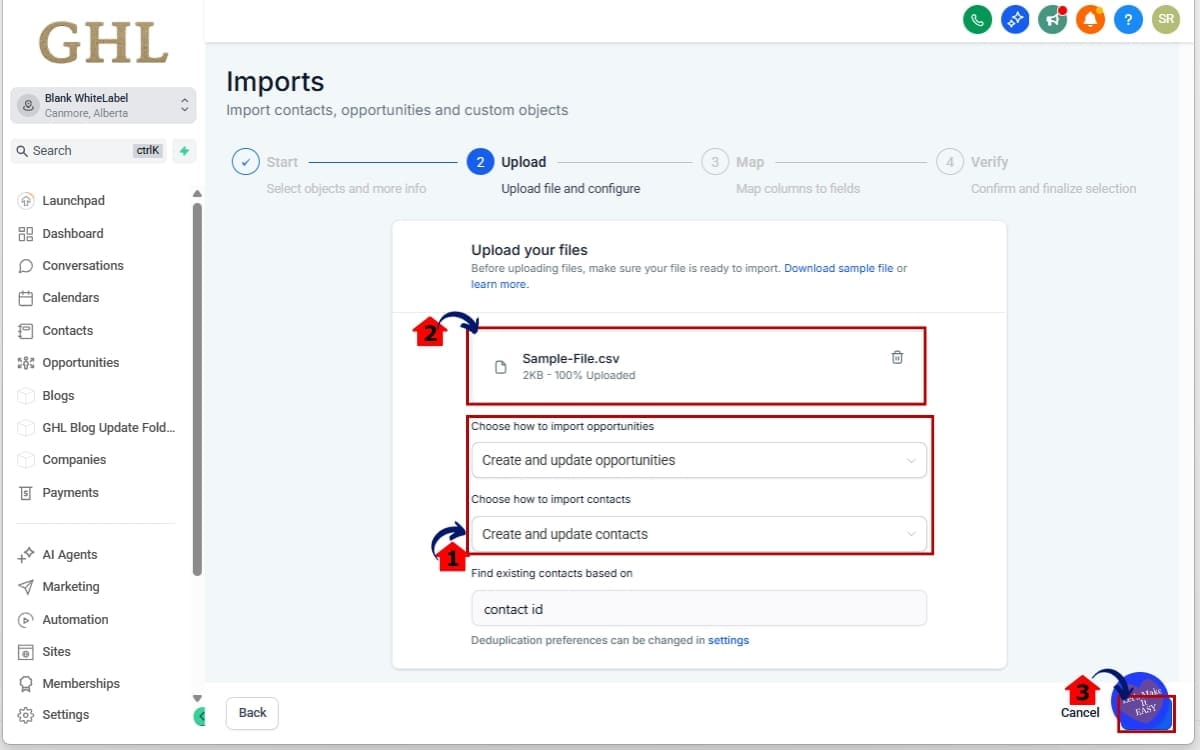Open Opportunities from the sidebar icon
The height and width of the screenshot is (750, 1200).
point(29,362)
